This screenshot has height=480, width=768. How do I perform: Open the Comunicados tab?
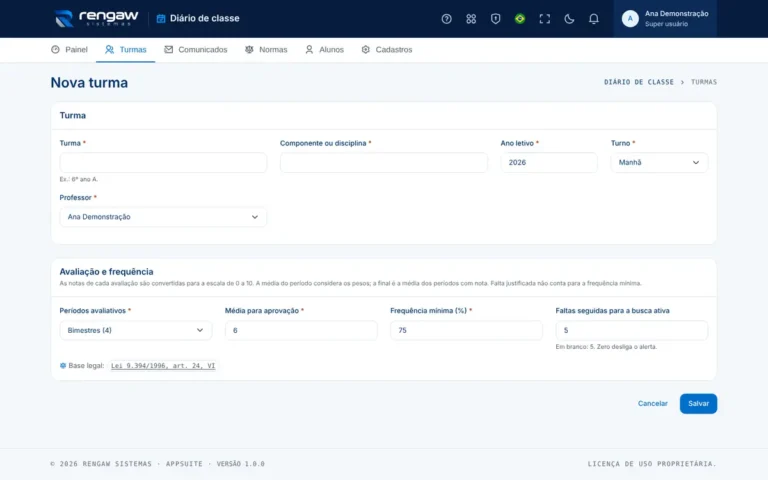pyautogui.click(x=195, y=49)
